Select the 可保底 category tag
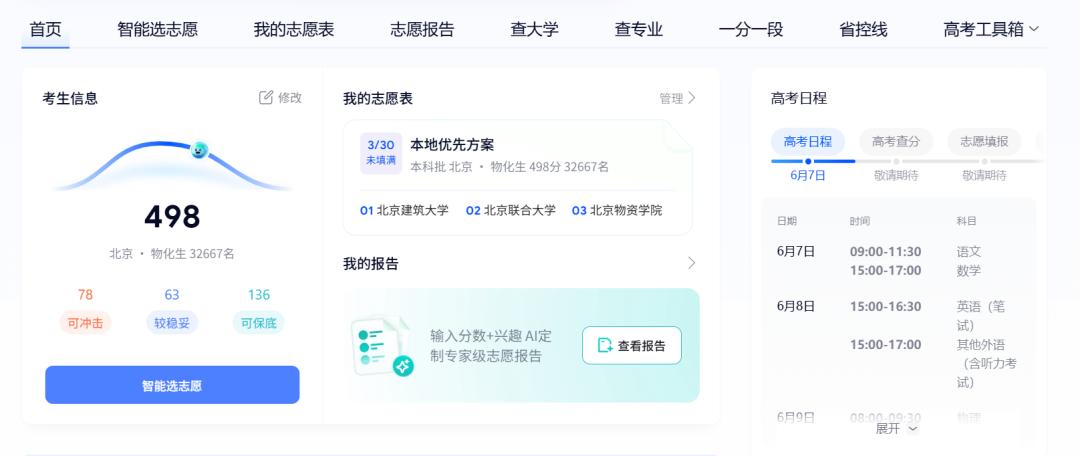 point(258,323)
